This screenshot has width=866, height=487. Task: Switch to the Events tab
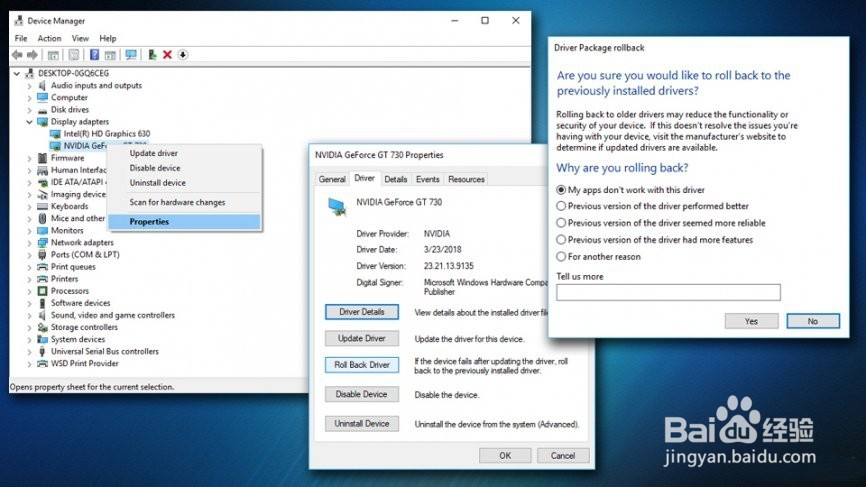[427, 179]
